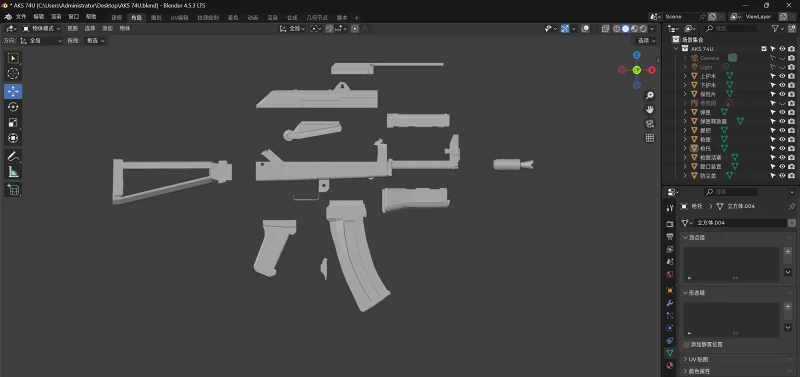Viewport: 800px width, 377px height.
Task: Select the 3D Cursor tool
Action: click(13, 73)
